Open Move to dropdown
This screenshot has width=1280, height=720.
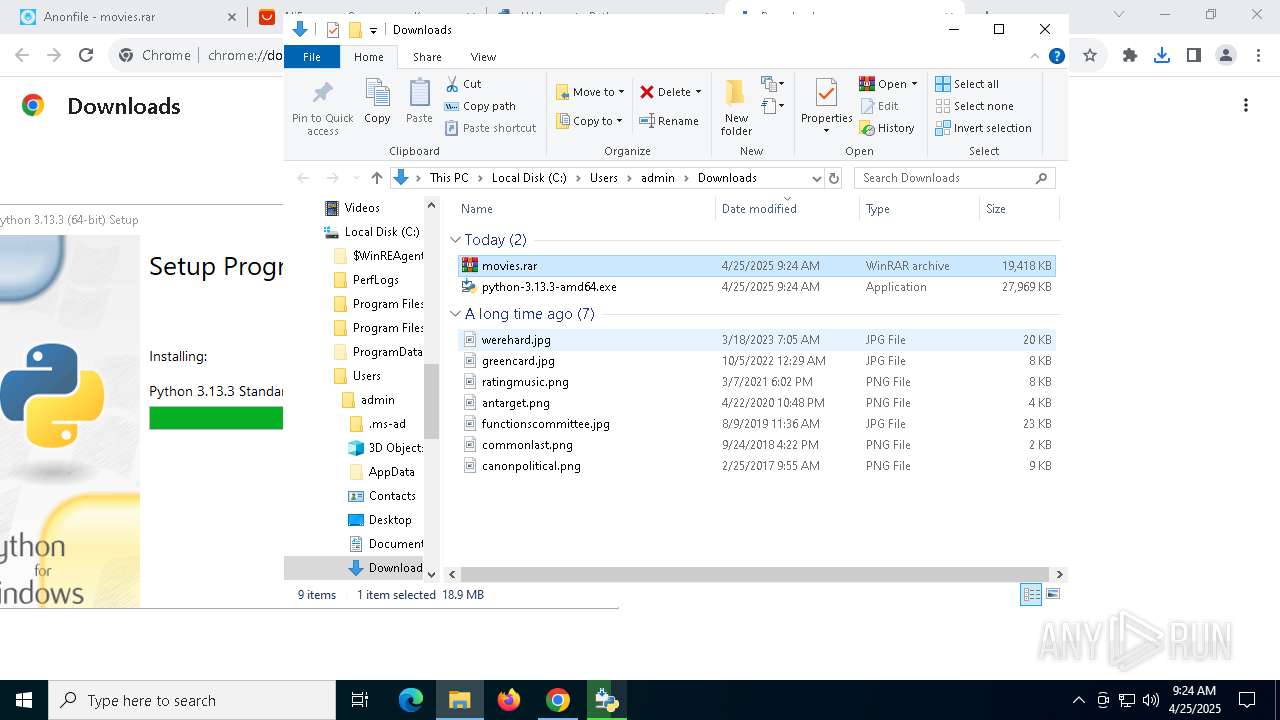point(590,92)
